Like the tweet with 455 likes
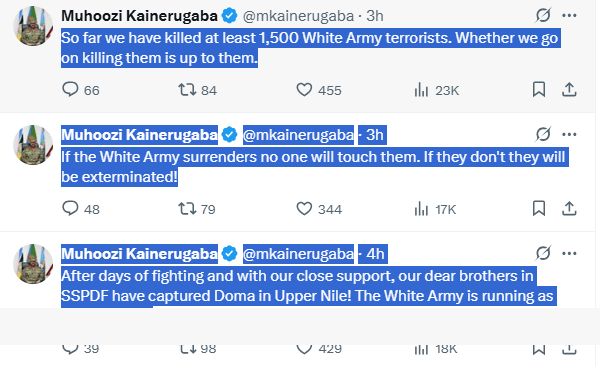 click(319, 90)
